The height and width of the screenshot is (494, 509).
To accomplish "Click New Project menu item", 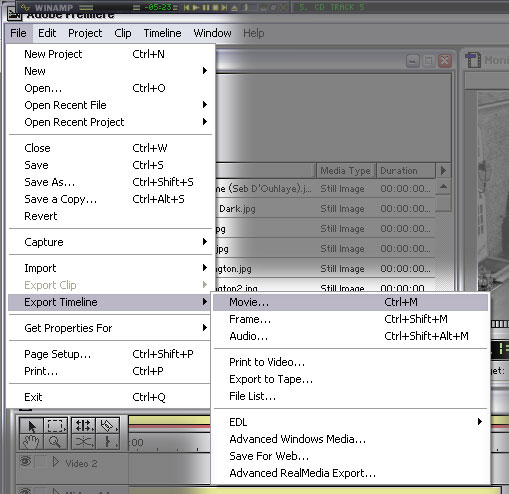I will [110, 54].
